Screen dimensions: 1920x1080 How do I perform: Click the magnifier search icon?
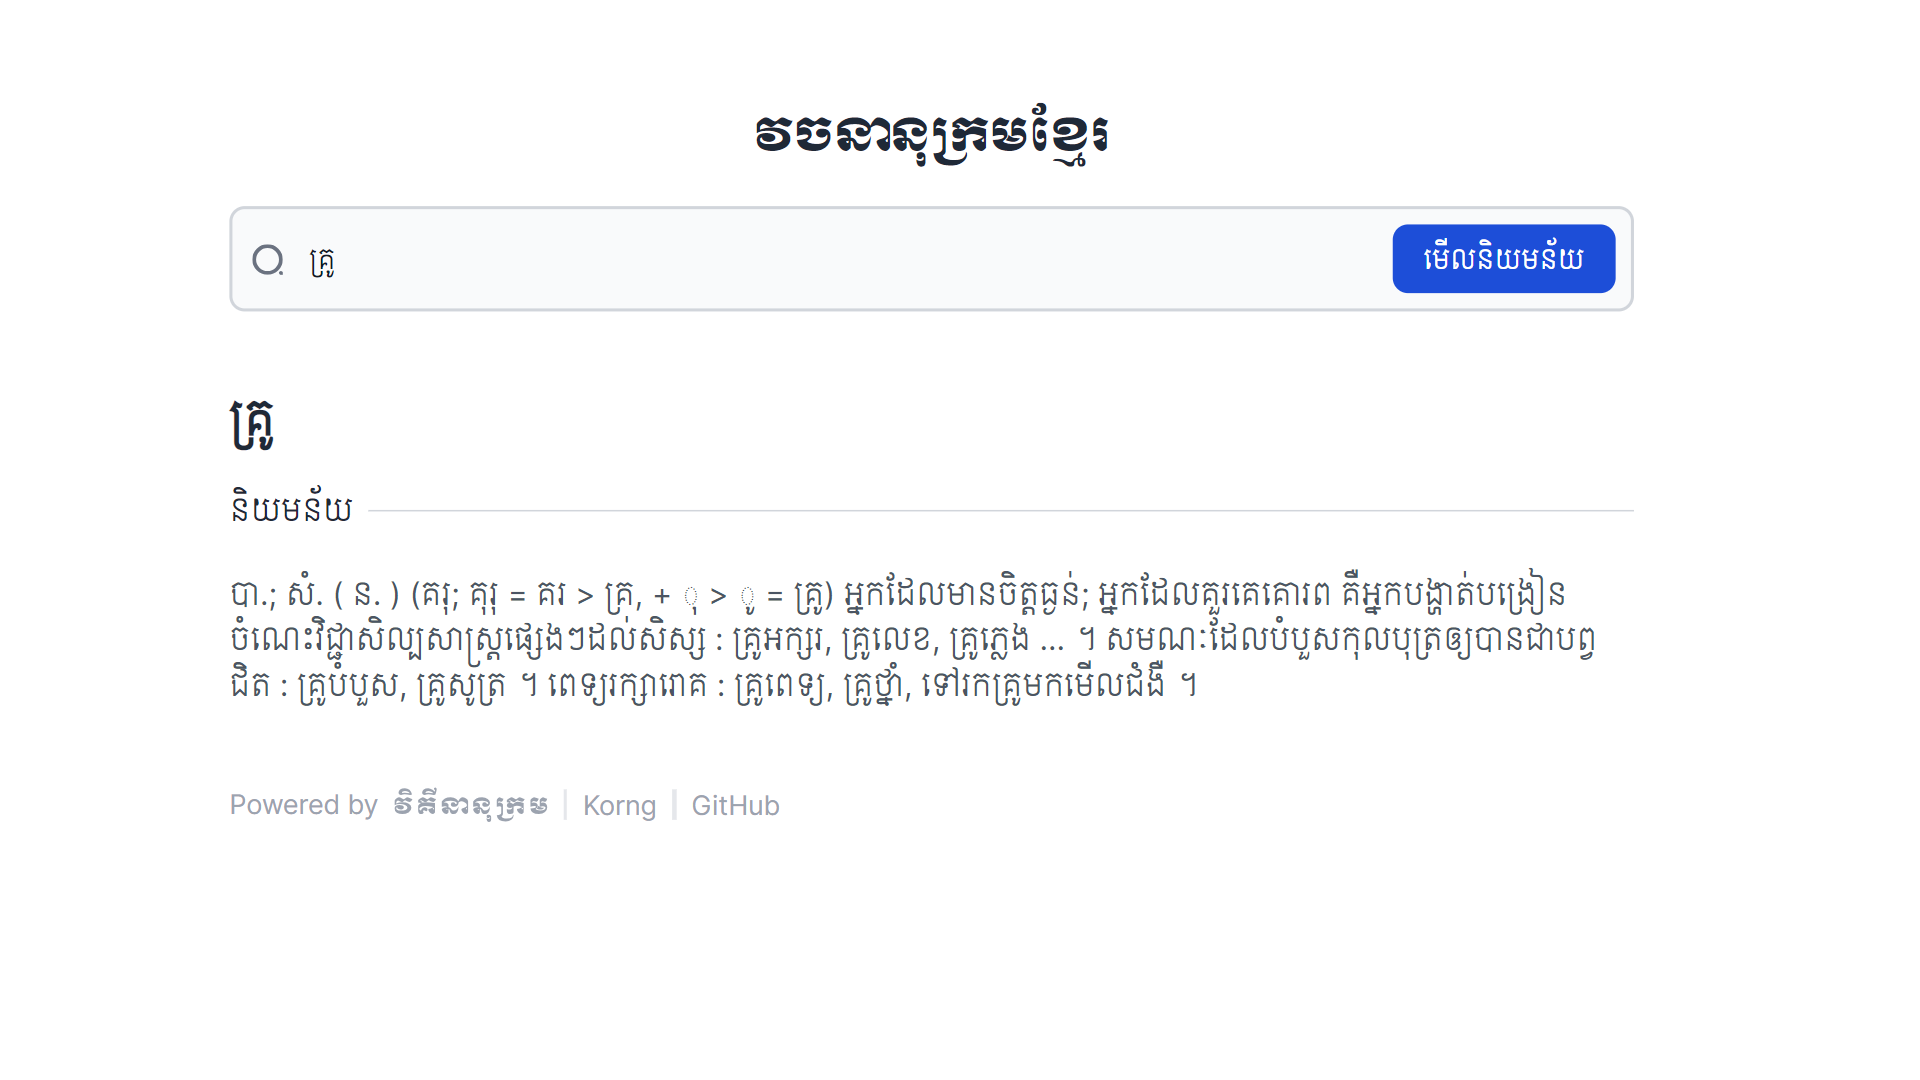pyautogui.click(x=268, y=260)
